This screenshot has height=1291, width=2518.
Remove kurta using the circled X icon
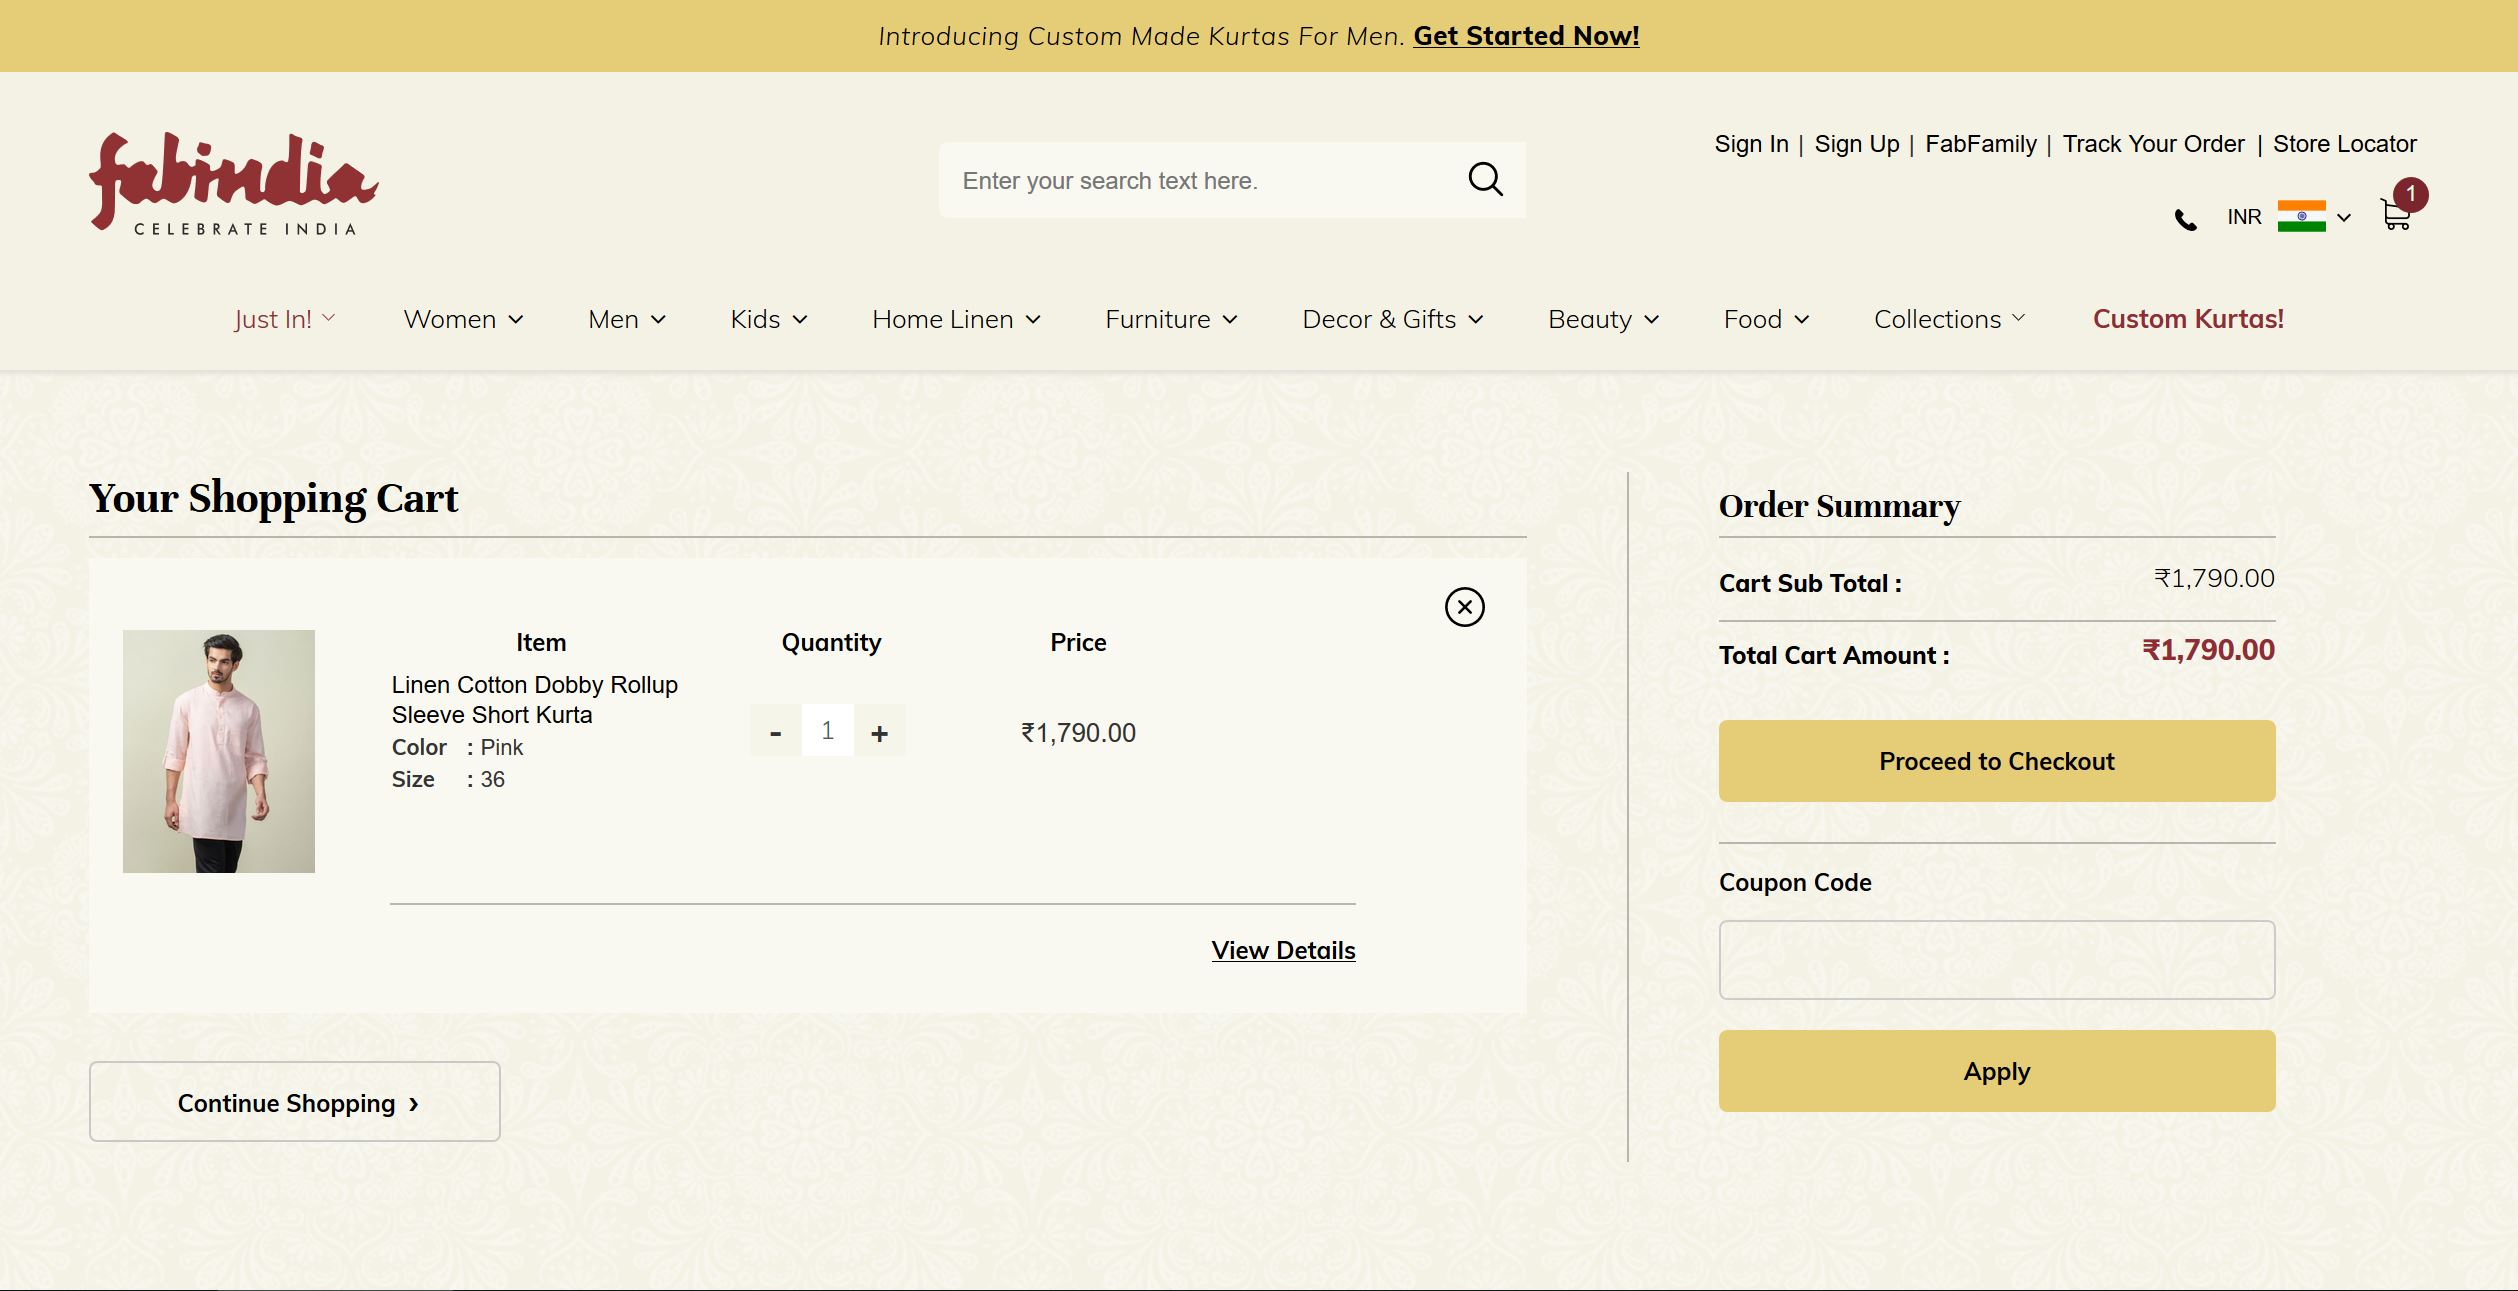click(x=1464, y=607)
